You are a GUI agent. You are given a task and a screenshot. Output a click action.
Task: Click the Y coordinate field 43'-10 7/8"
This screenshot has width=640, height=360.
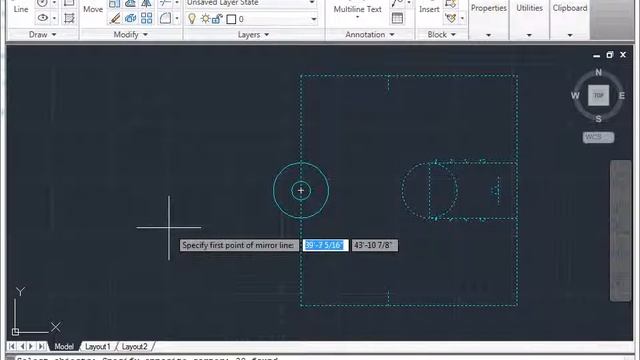coord(374,245)
